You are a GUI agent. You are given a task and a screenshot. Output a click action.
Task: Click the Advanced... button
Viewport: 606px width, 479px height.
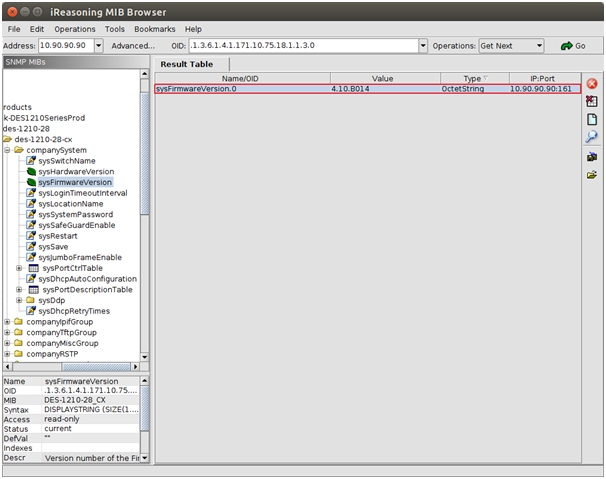tap(133, 46)
